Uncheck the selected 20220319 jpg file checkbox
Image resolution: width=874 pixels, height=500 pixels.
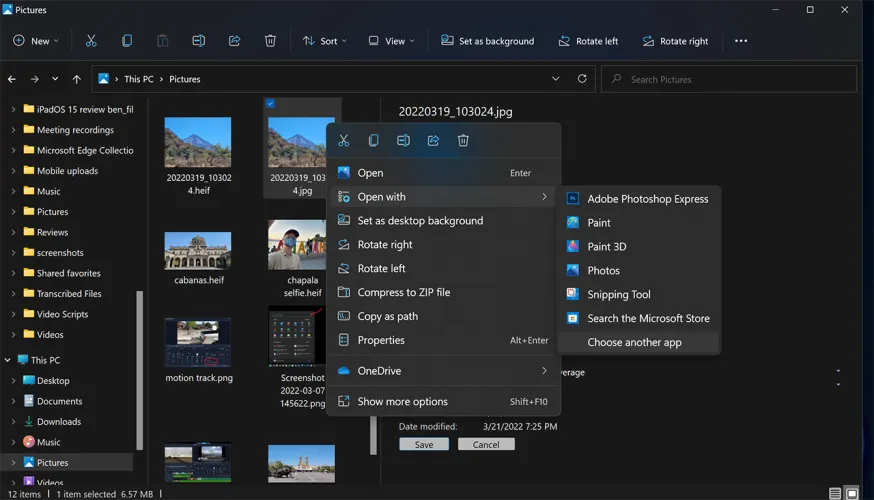tap(271, 104)
